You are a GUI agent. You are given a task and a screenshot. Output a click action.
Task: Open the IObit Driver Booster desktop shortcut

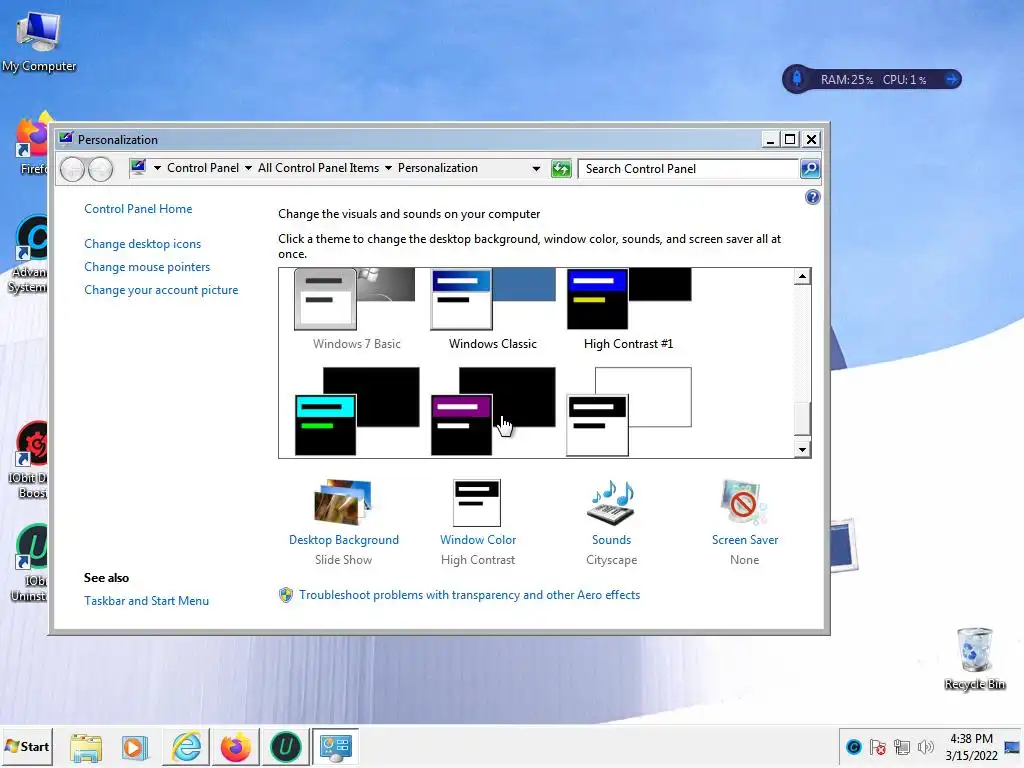(x=29, y=460)
